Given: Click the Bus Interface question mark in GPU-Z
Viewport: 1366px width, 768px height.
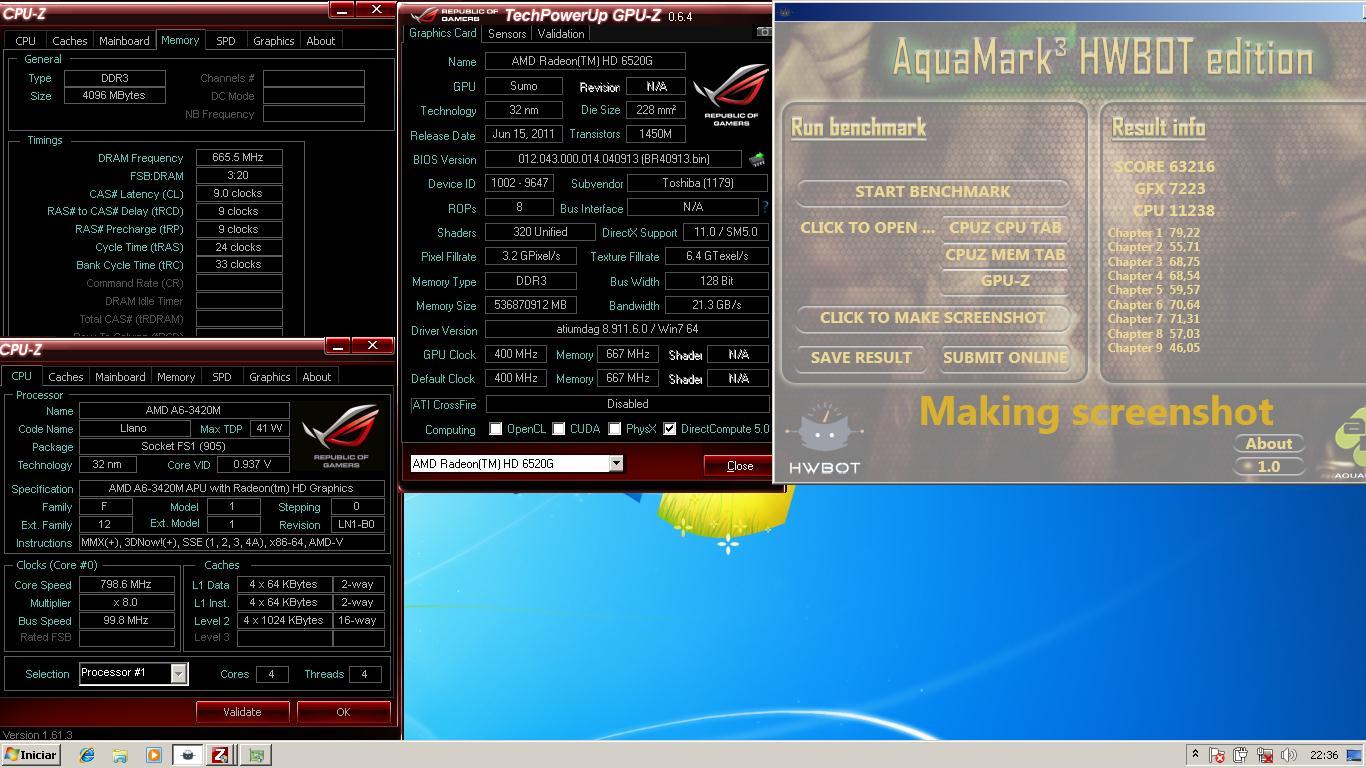Looking at the screenshot, I should click(765, 207).
